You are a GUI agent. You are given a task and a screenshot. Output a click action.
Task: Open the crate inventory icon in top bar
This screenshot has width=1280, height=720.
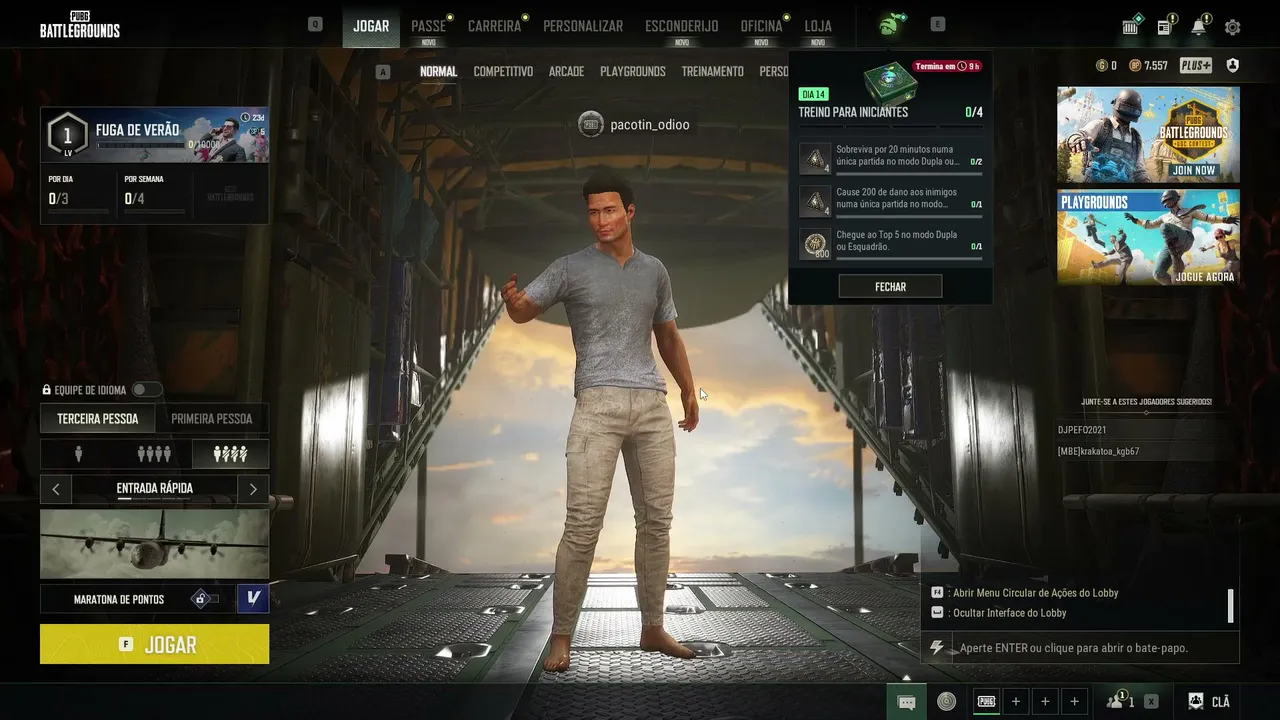(x=1131, y=27)
